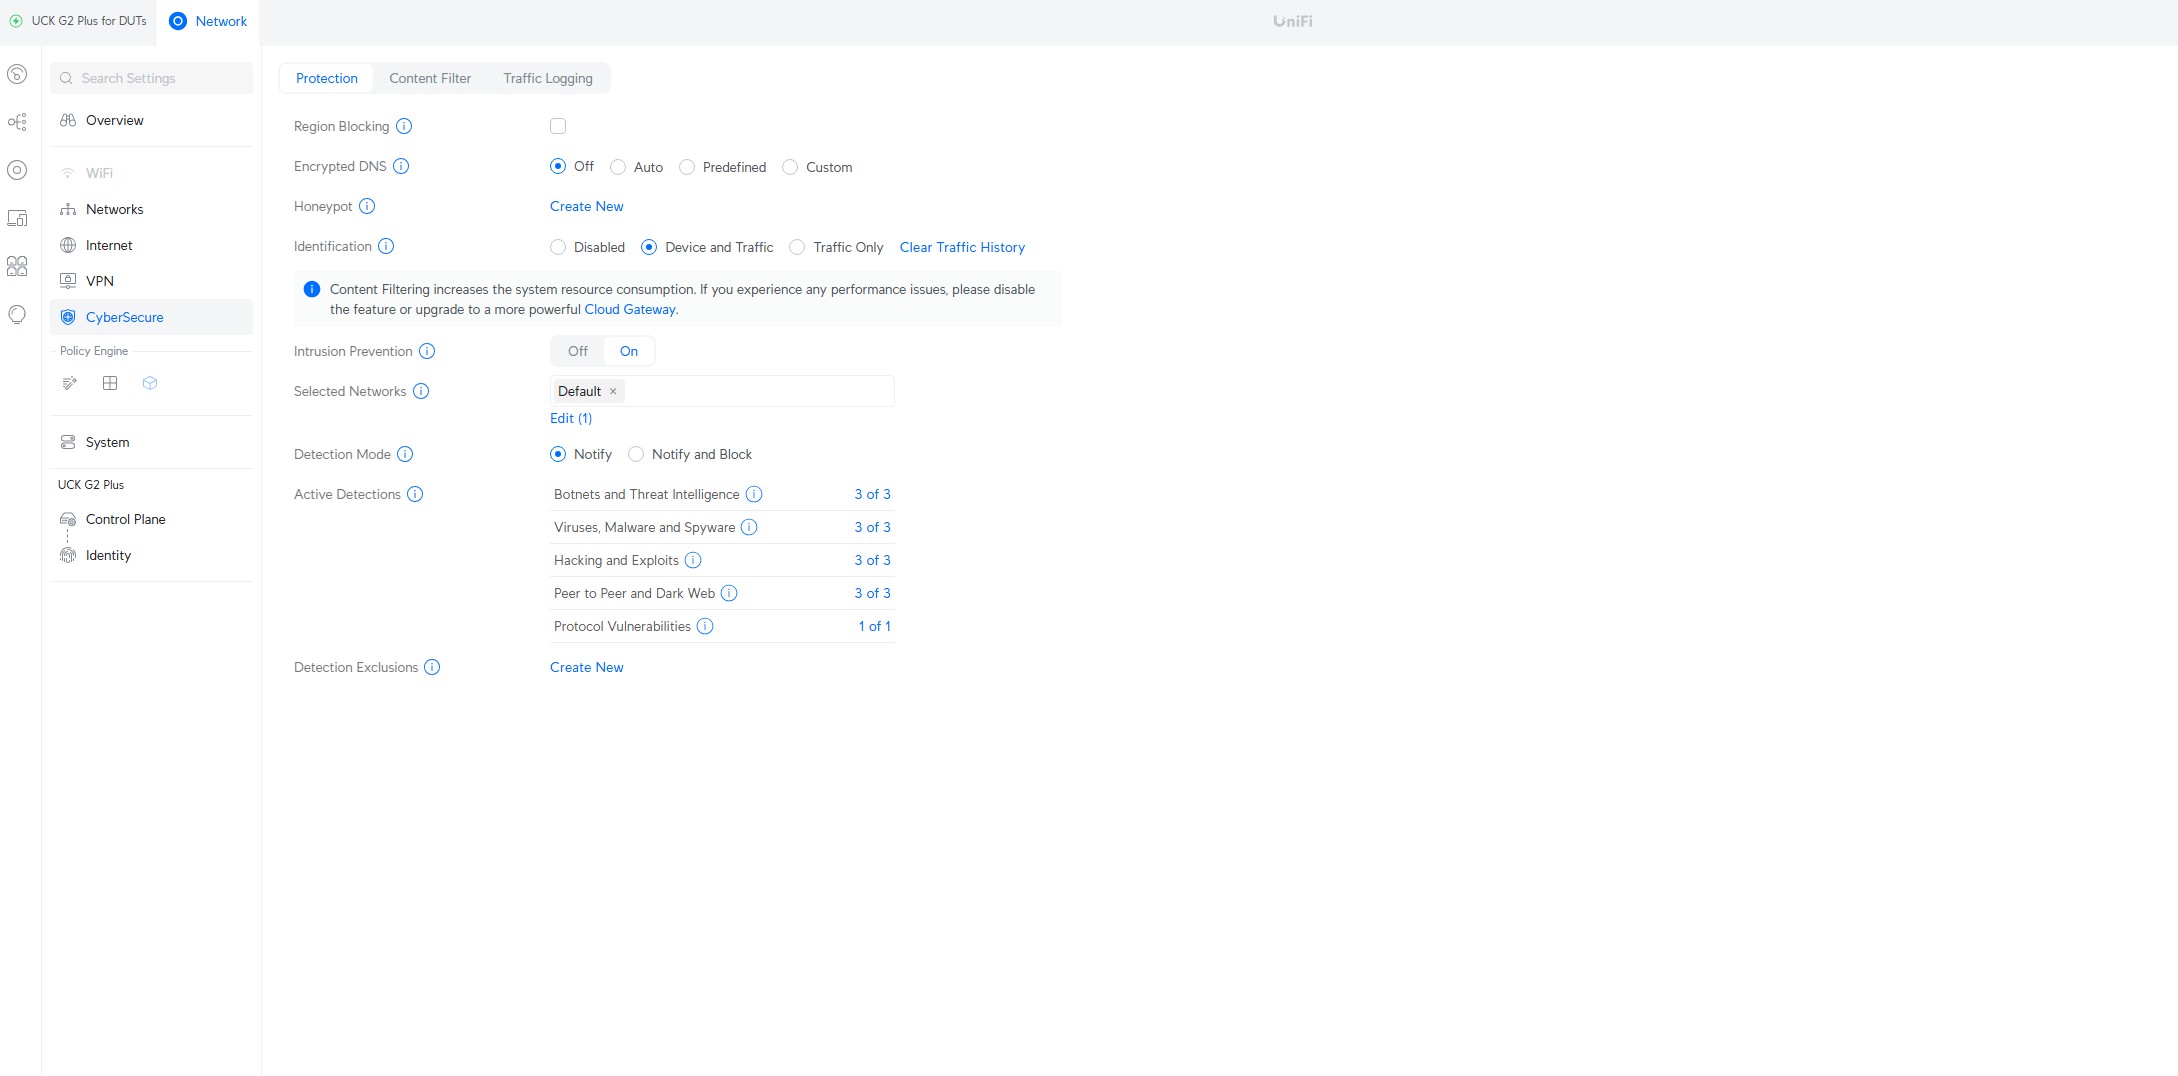Open Control Plane settings
This screenshot has width=2178, height=1076.
(151, 519)
